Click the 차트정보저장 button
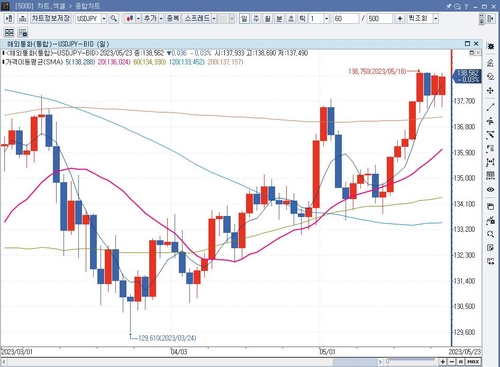The width and height of the screenshot is (500, 367). [x=51, y=19]
